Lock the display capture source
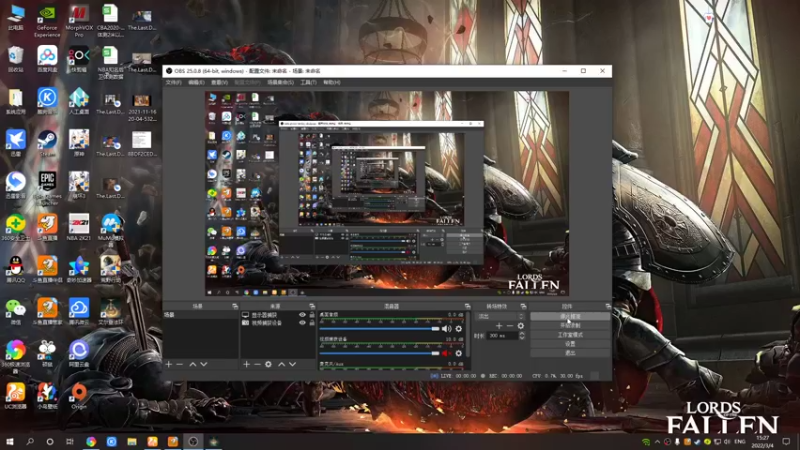Viewport: 800px width, 450px height. tap(312, 315)
